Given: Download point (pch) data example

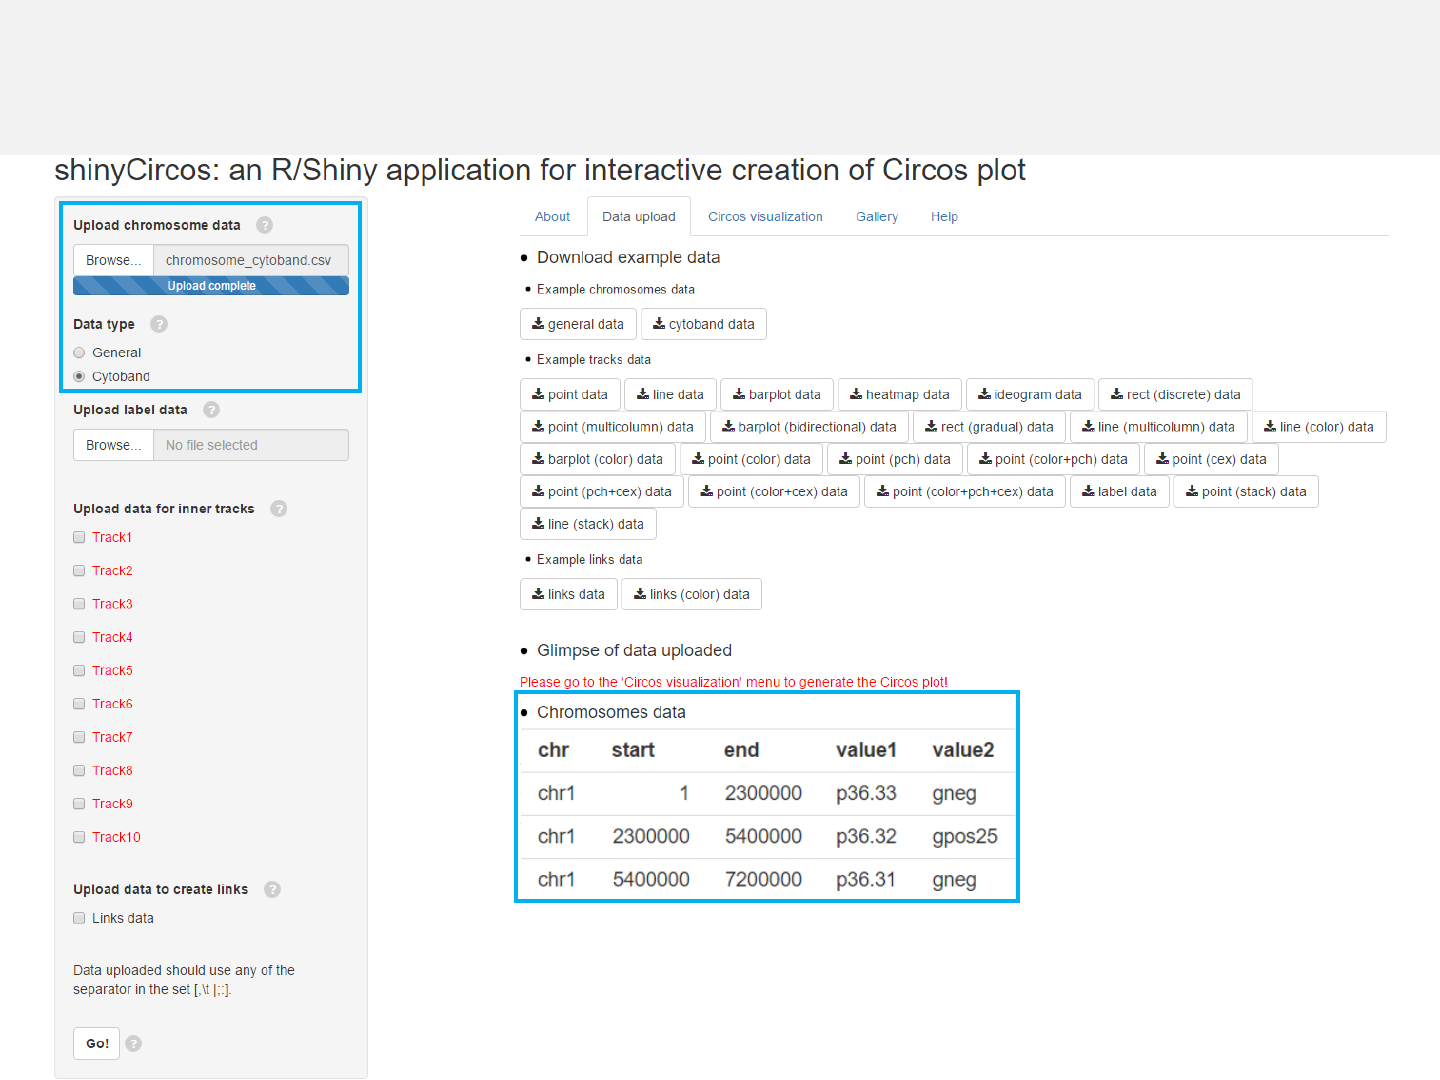Looking at the screenshot, I should (896, 459).
